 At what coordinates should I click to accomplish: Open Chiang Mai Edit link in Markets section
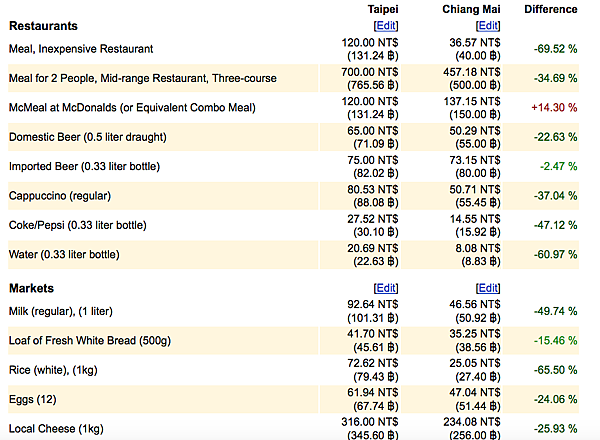487,288
